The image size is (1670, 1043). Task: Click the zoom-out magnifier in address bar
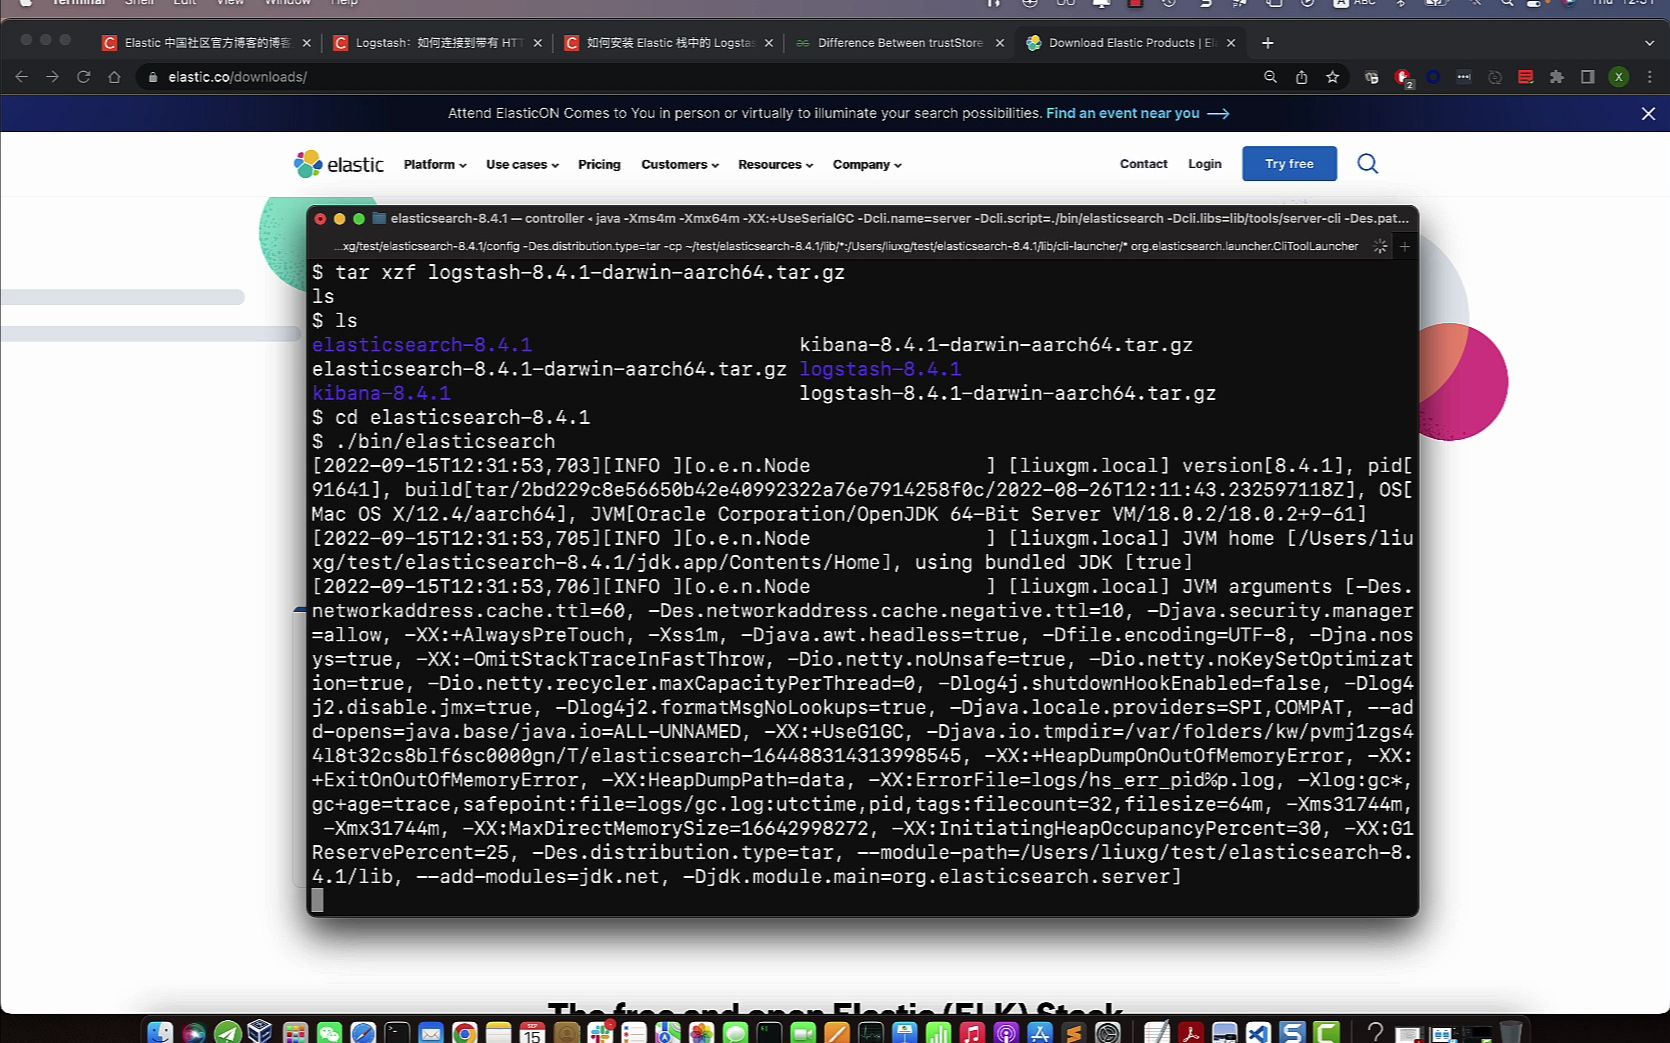(1270, 77)
